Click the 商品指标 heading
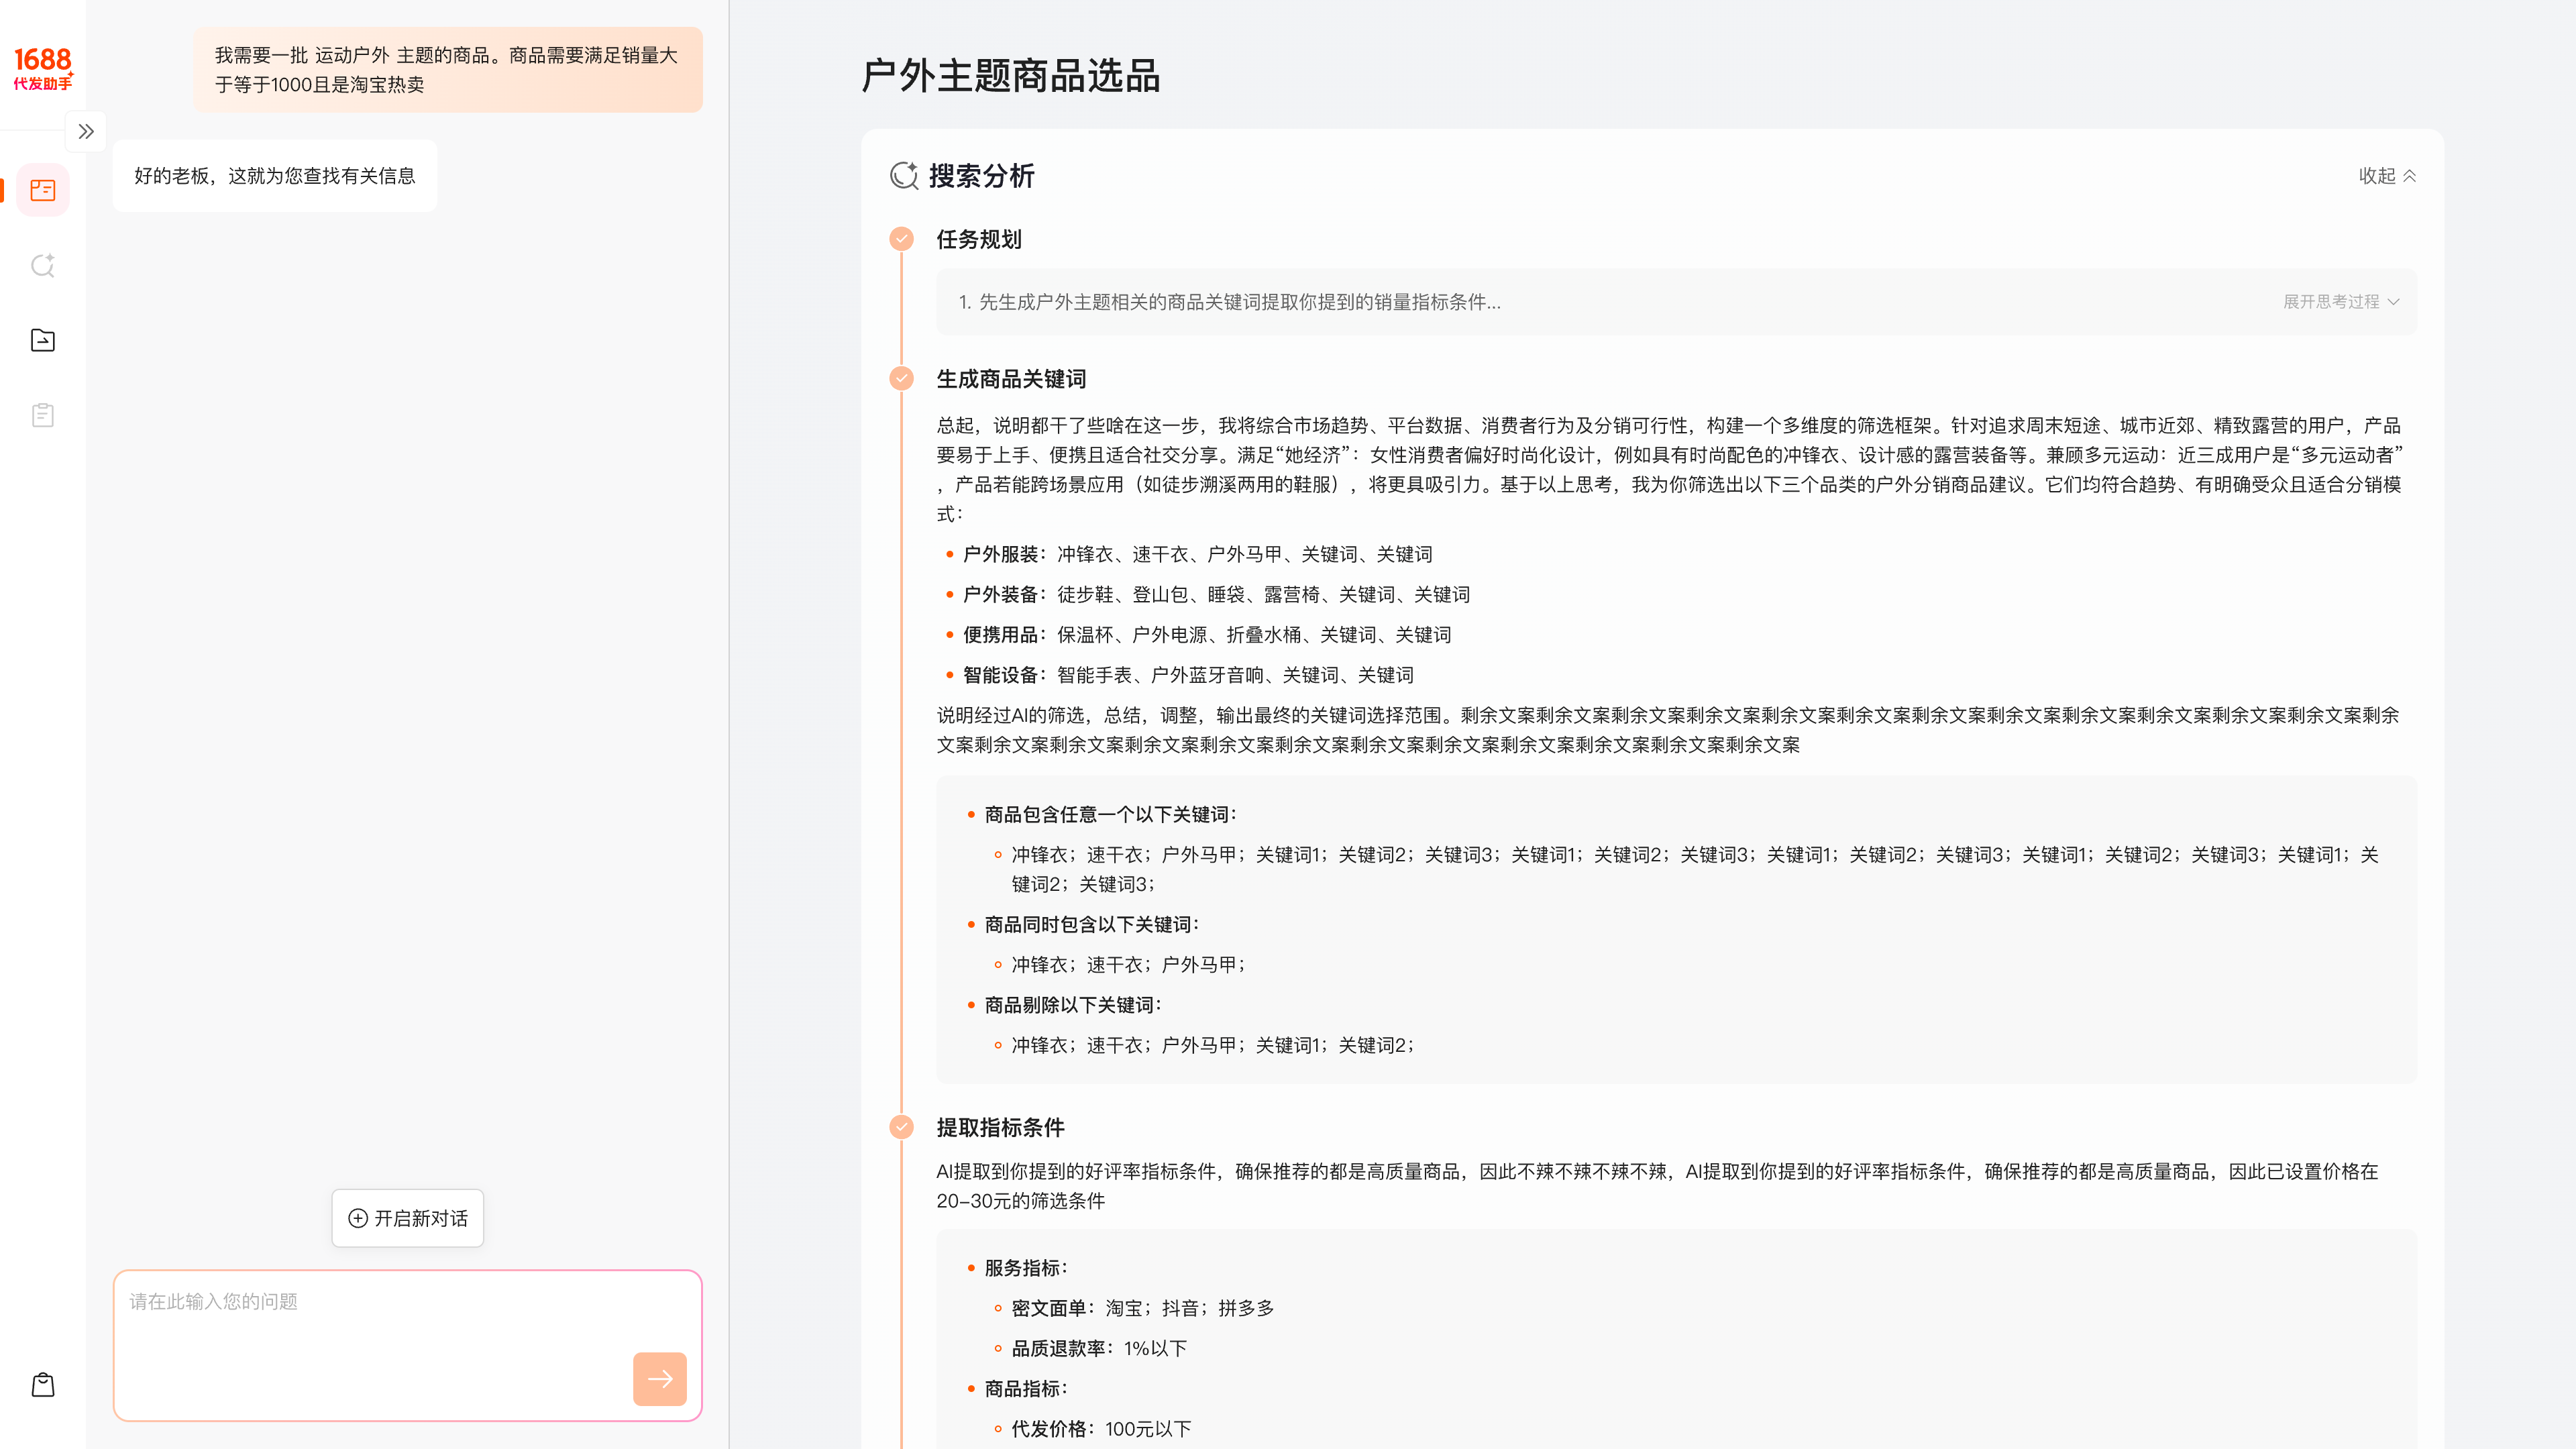Image resolution: width=2576 pixels, height=1449 pixels. (1027, 1389)
